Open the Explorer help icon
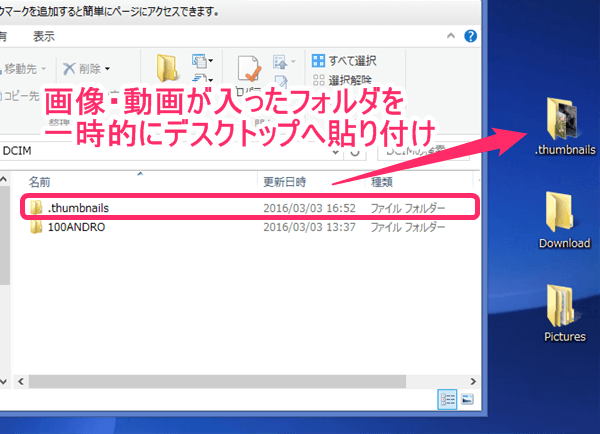This screenshot has width=600, height=434. pos(470,36)
